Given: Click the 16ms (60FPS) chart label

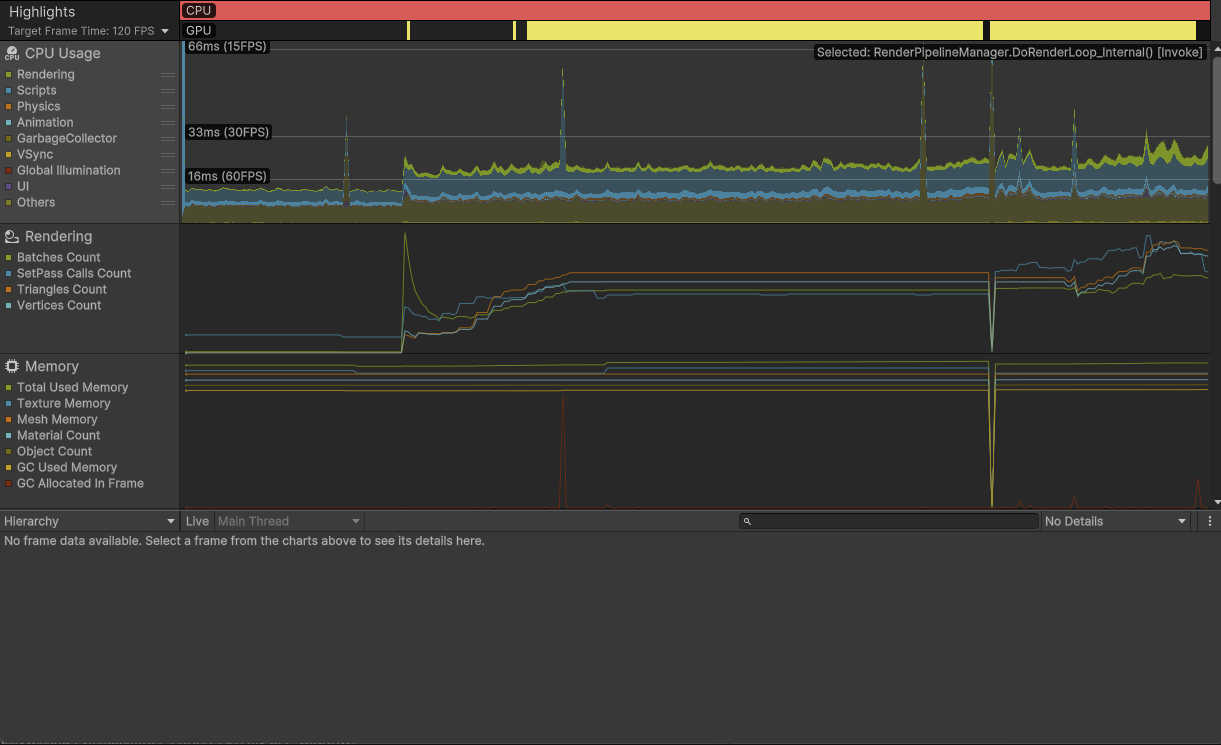Looking at the screenshot, I should [x=228, y=176].
